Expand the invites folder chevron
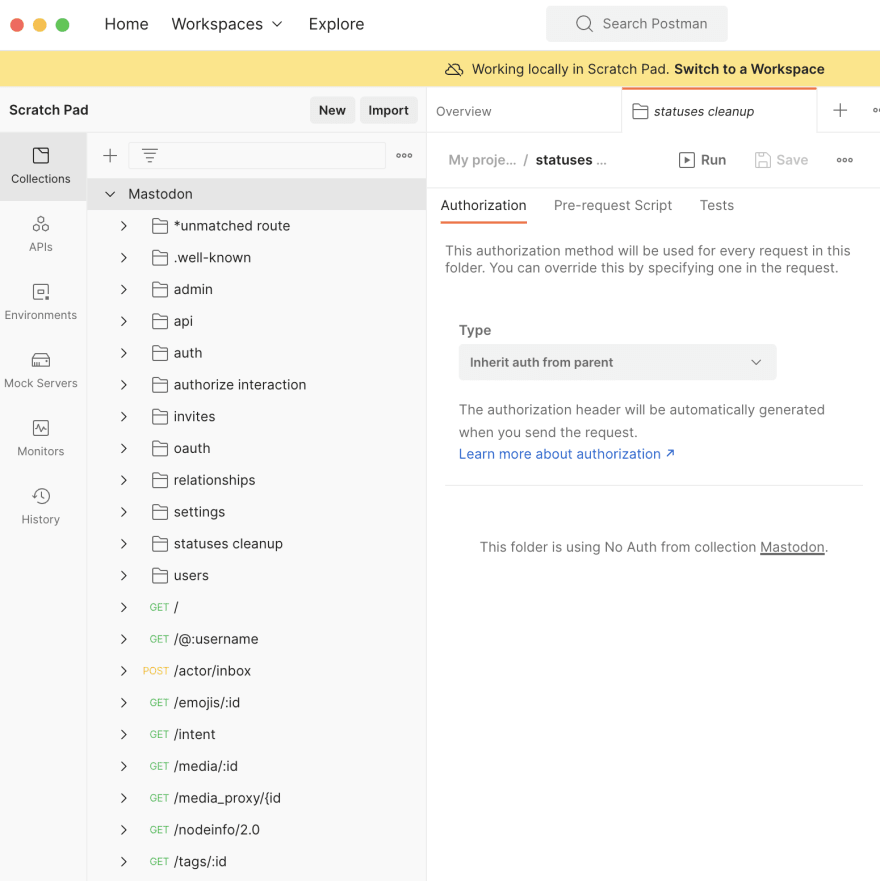Image resolution: width=880 pixels, height=881 pixels. [124, 416]
